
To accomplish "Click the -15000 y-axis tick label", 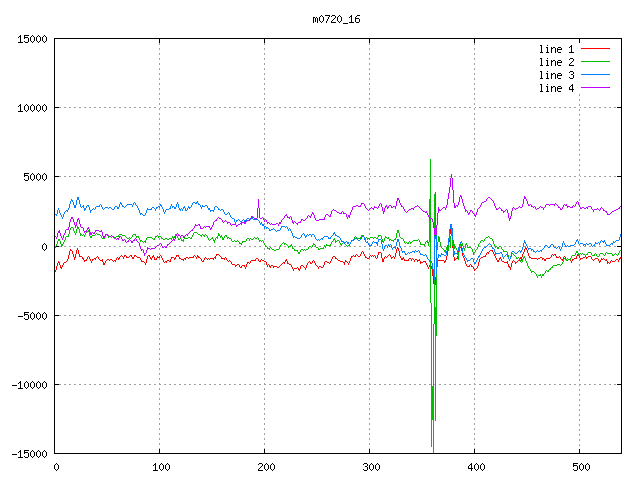I will point(27,454).
